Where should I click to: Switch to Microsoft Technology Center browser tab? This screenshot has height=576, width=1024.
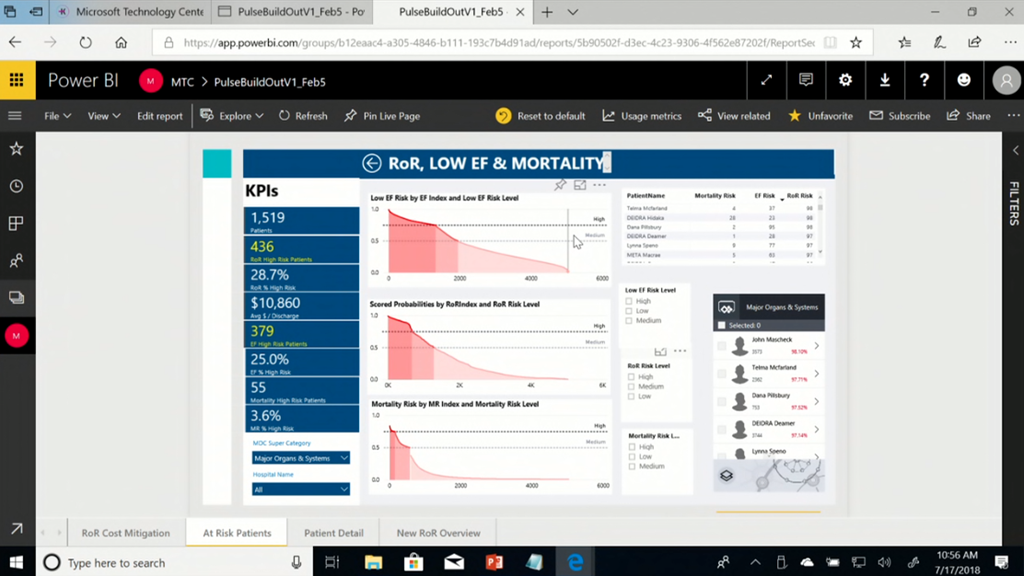pyautogui.click(x=131, y=12)
